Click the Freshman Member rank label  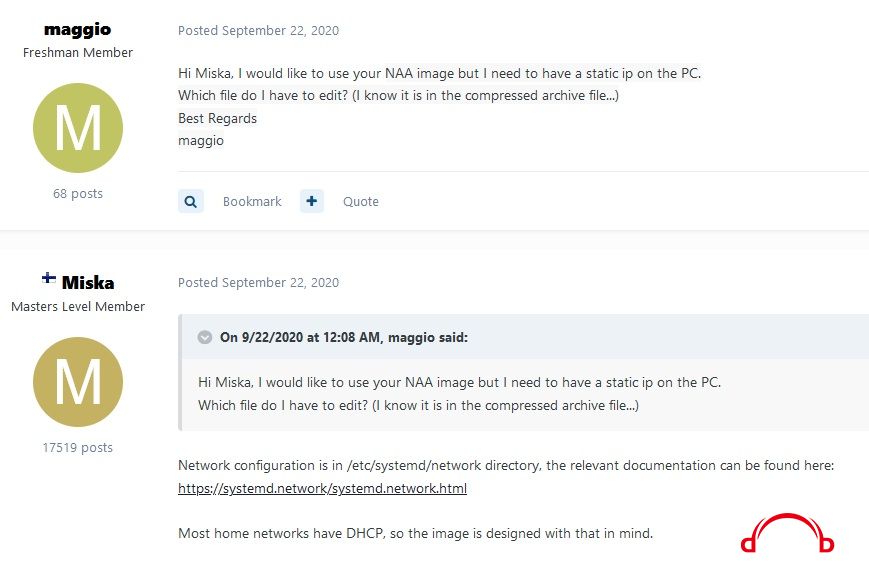pyautogui.click(x=78, y=53)
